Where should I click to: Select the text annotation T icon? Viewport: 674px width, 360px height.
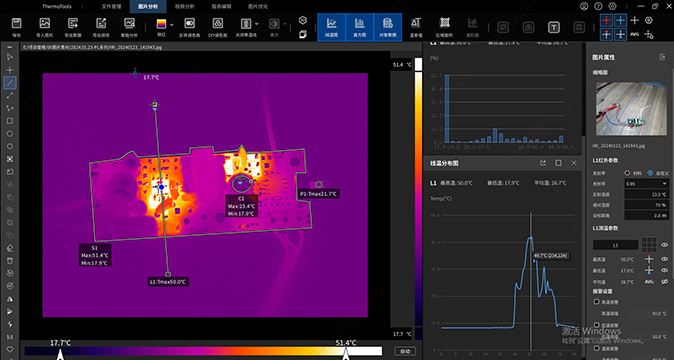[554, 27]
